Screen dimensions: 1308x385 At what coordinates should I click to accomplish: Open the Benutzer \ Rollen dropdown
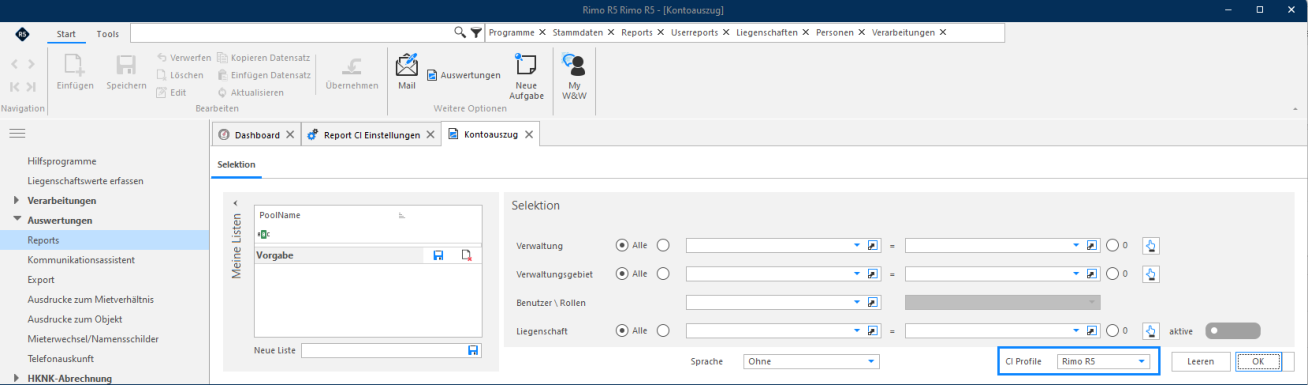856,302
